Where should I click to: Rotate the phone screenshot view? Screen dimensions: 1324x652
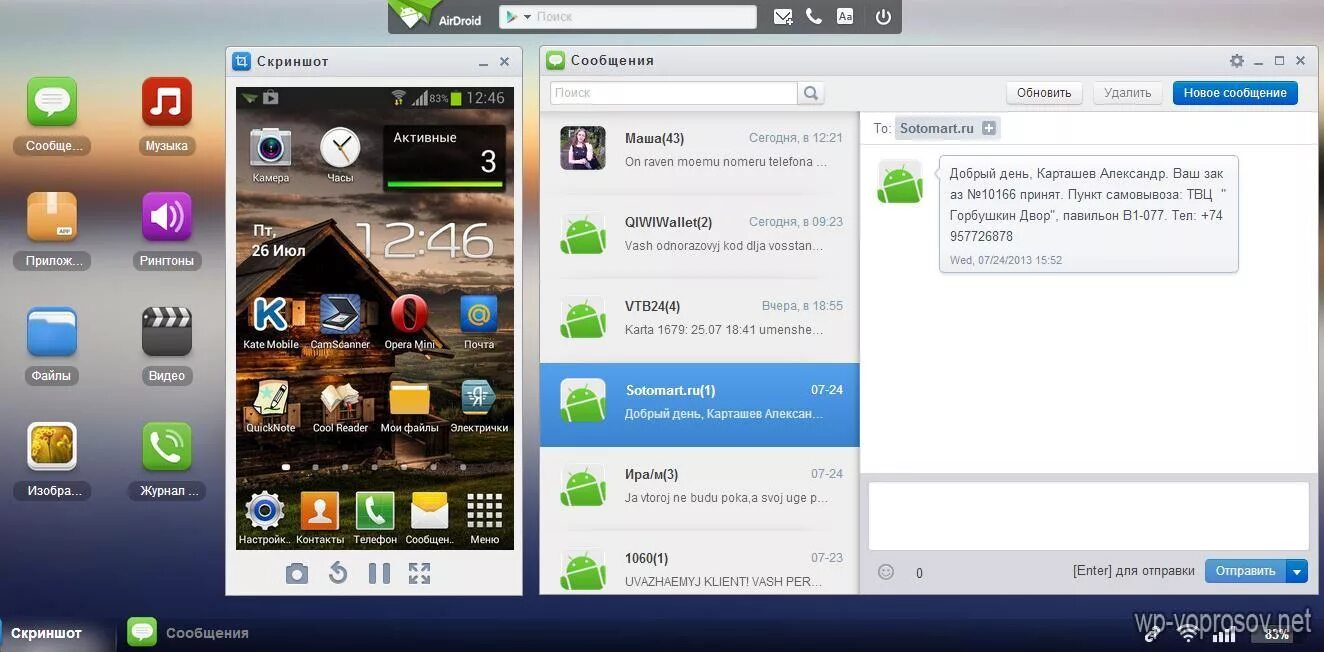(338, 573)
